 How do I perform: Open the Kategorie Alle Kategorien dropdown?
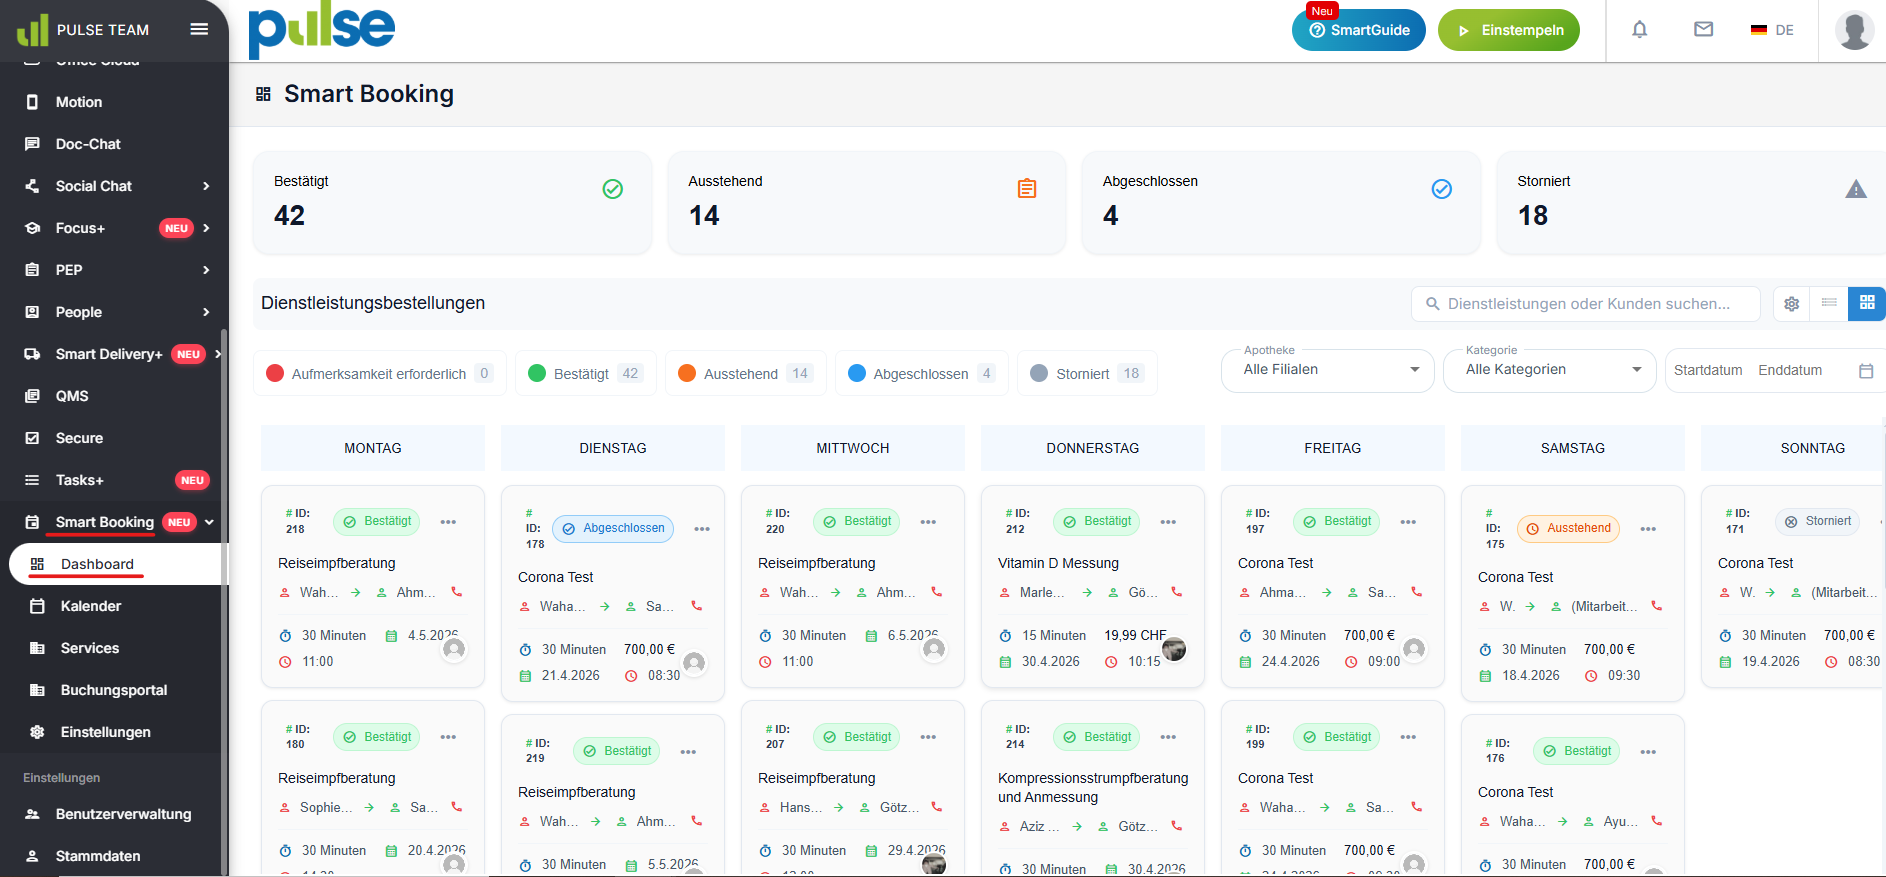(1550, 370)
